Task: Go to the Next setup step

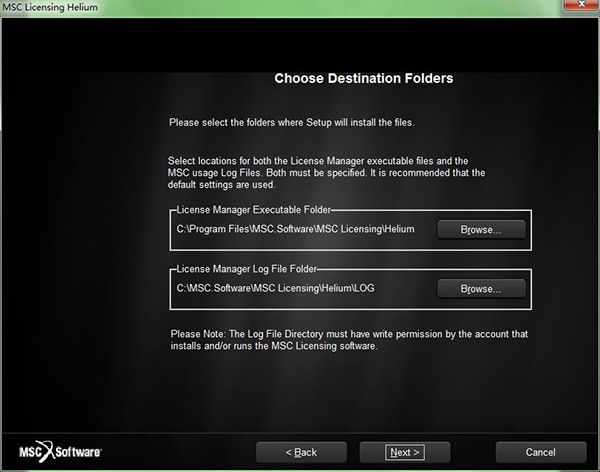Action: coord(405,452)
